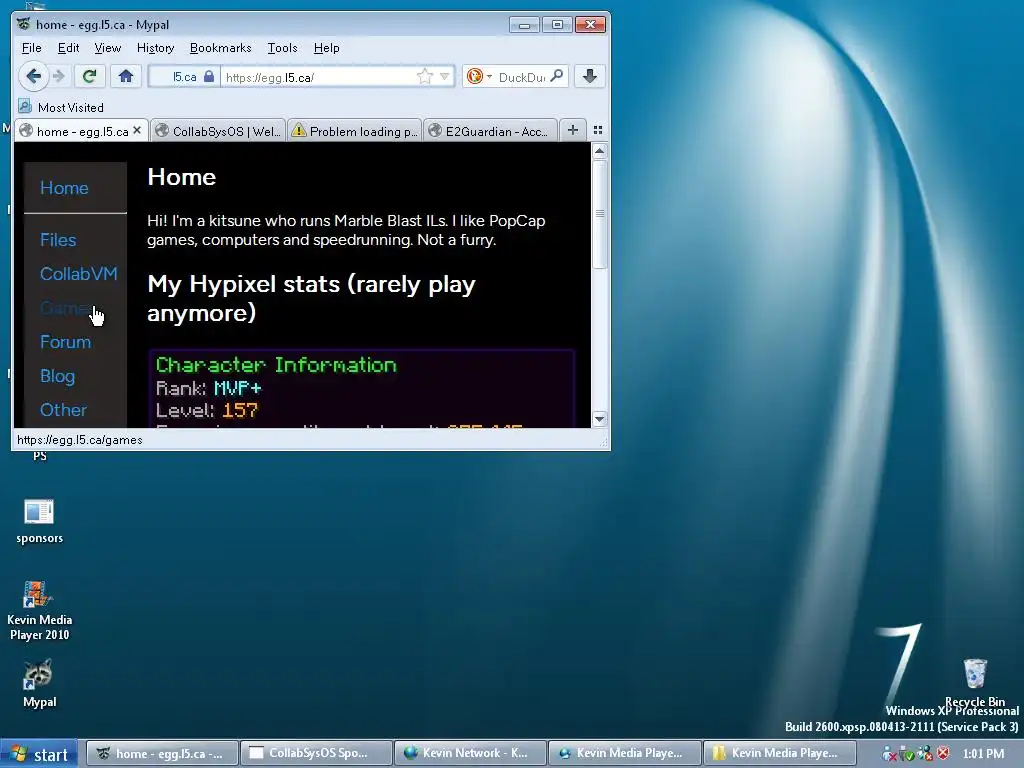This screenshot has width=1024, height=768.
Task: Open a new tab with plus button
Action: pyautogui.click(x=573, y=130)
